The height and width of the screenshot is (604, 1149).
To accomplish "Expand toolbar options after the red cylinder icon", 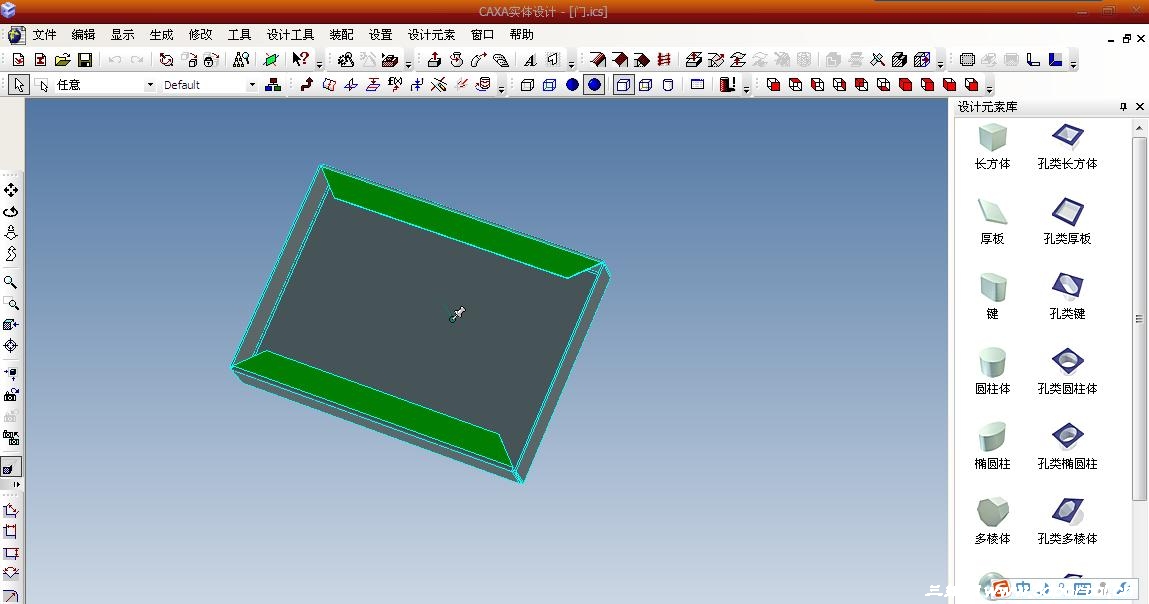I will [x=746, y=87].
